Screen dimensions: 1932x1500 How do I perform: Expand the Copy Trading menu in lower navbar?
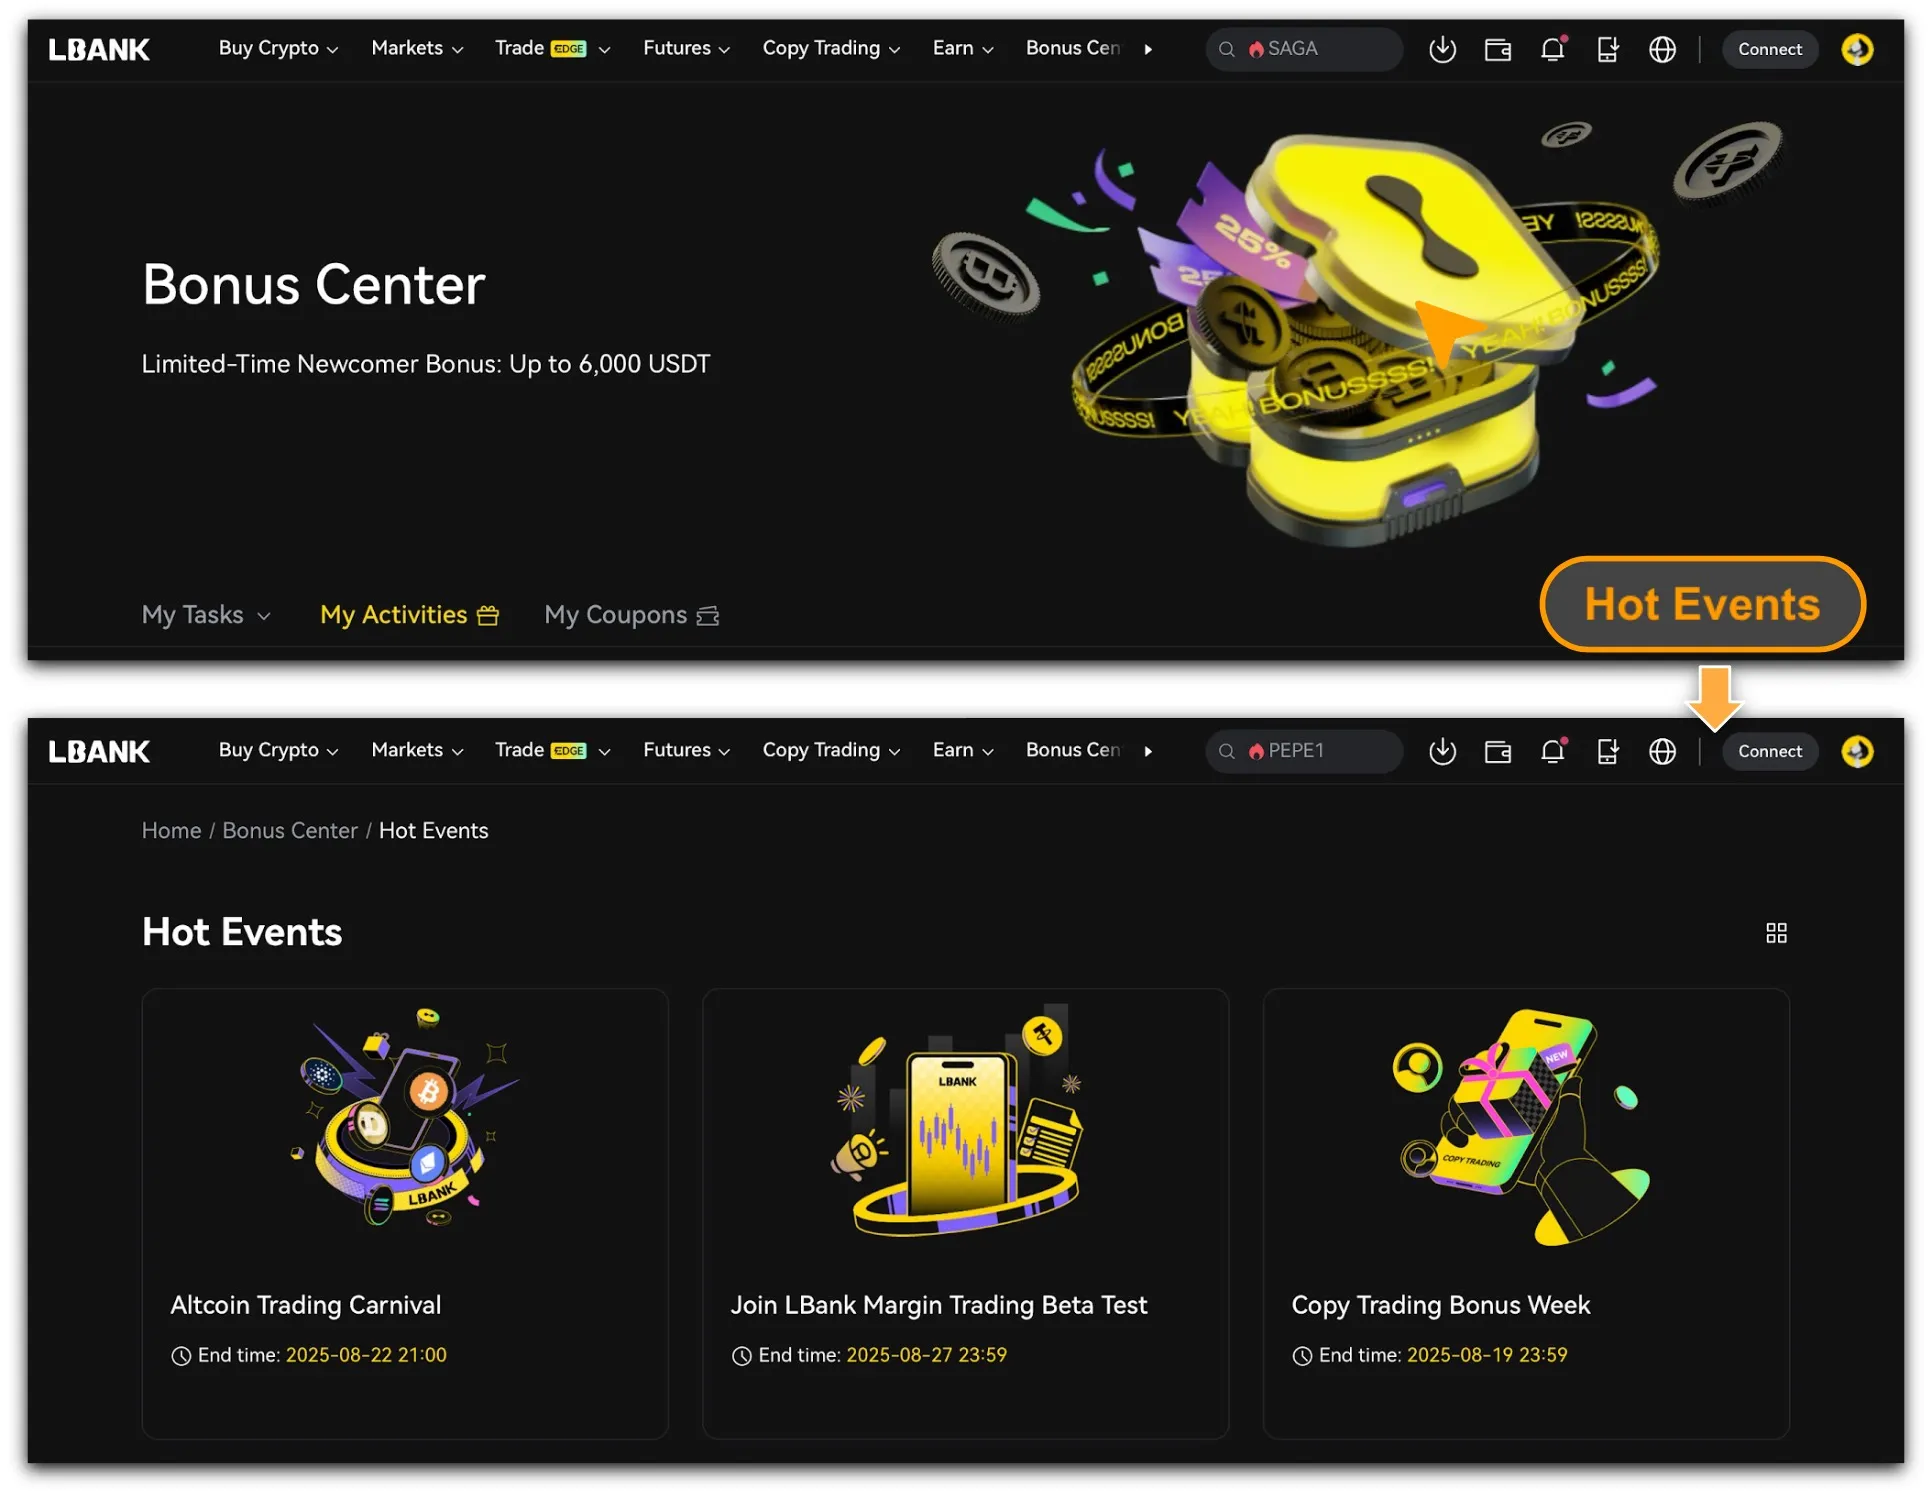pos(831,751)
